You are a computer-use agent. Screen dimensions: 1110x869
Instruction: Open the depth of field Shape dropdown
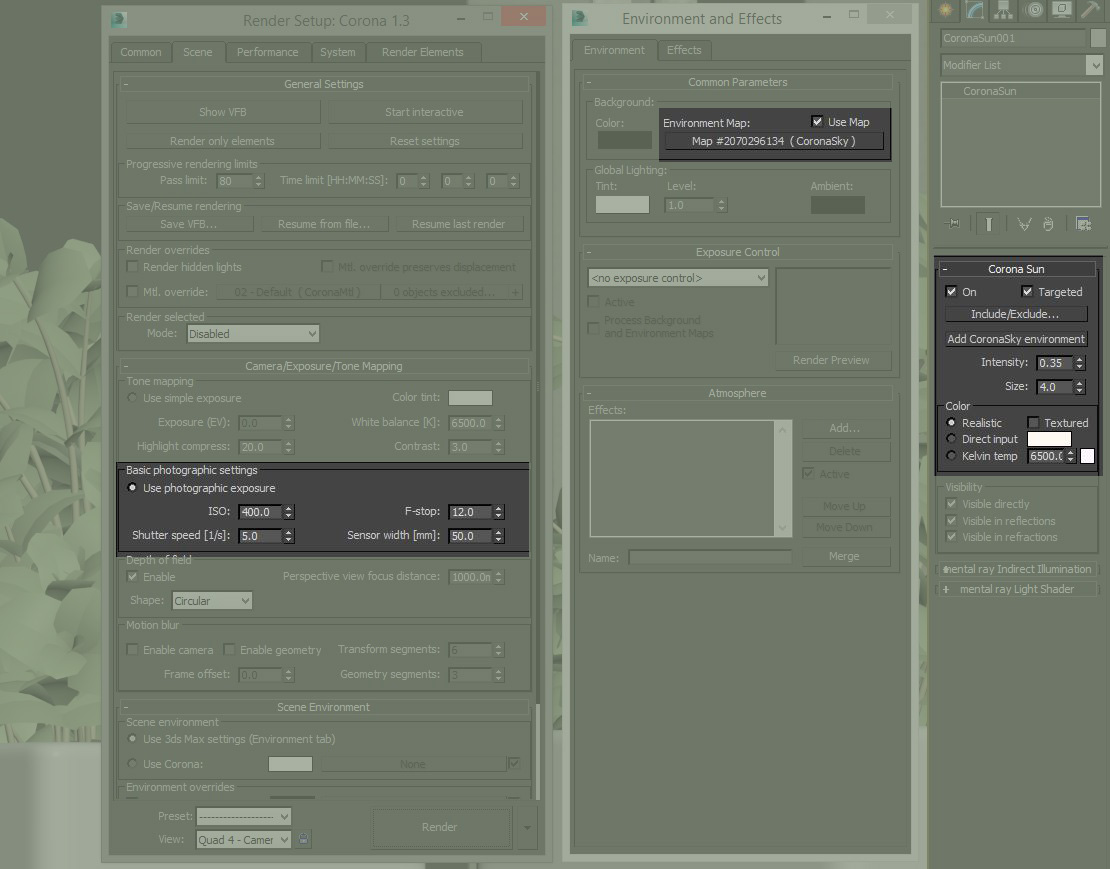point(212,601)
